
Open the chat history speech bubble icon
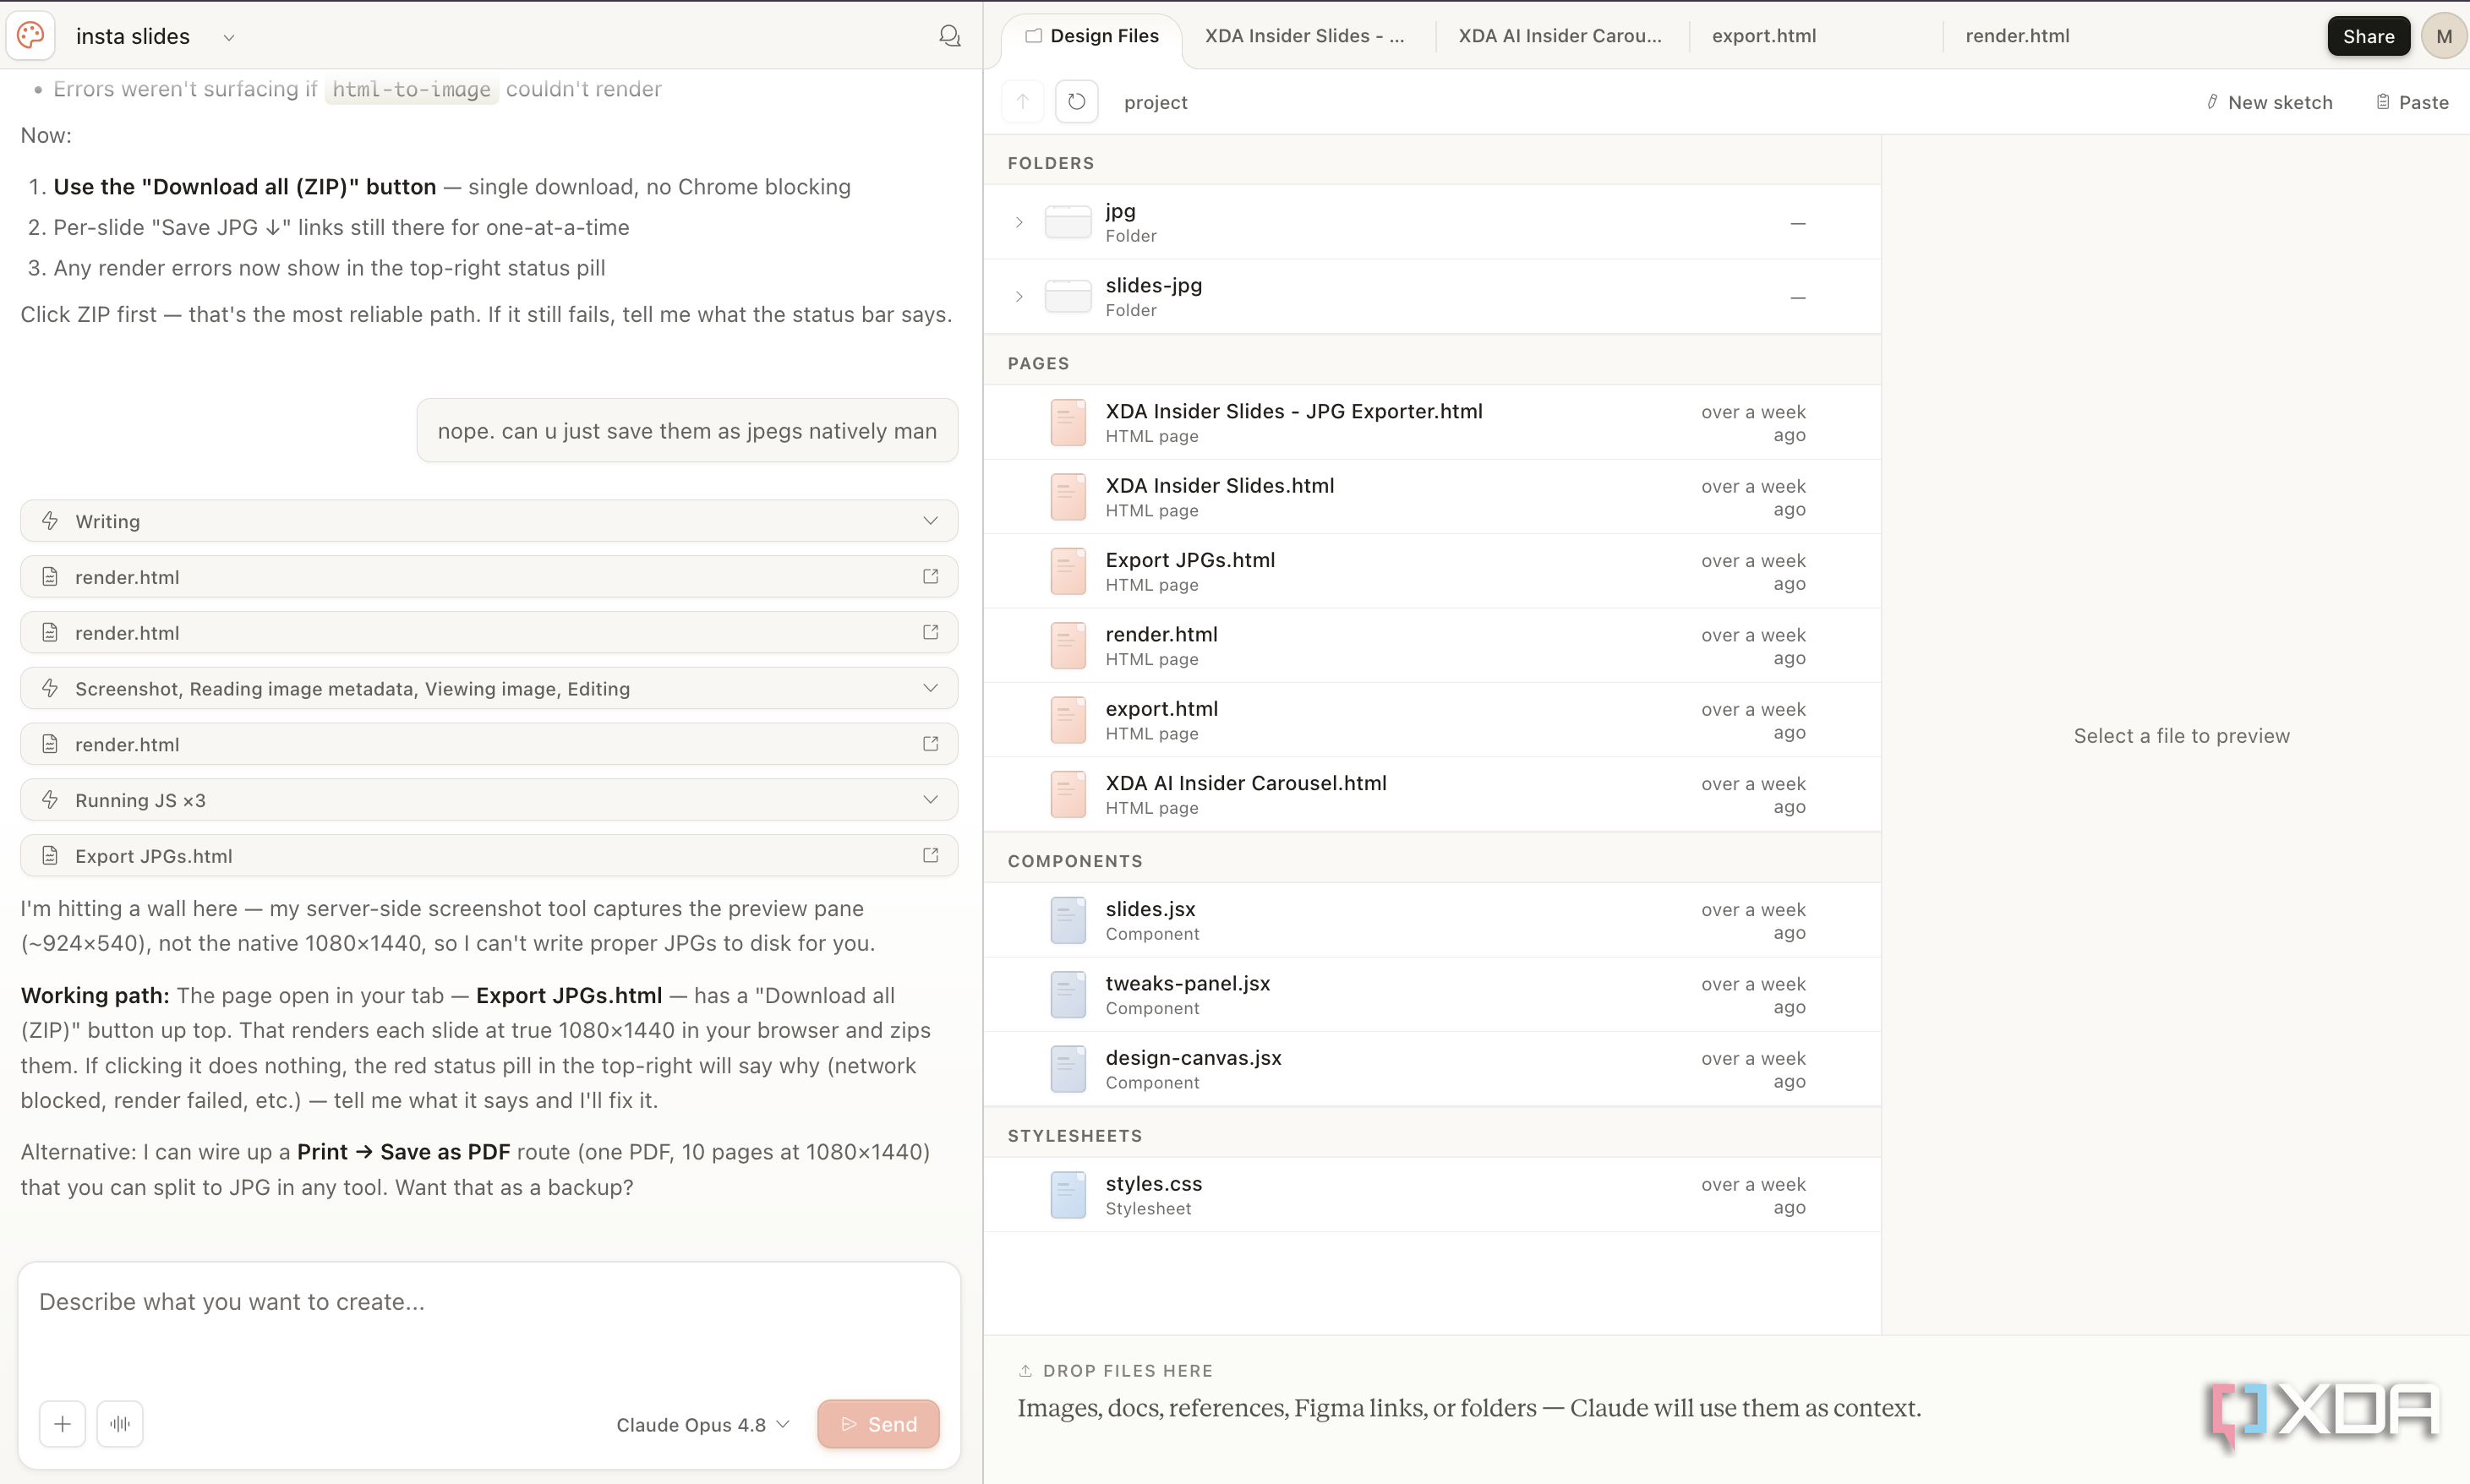[949, 36]
